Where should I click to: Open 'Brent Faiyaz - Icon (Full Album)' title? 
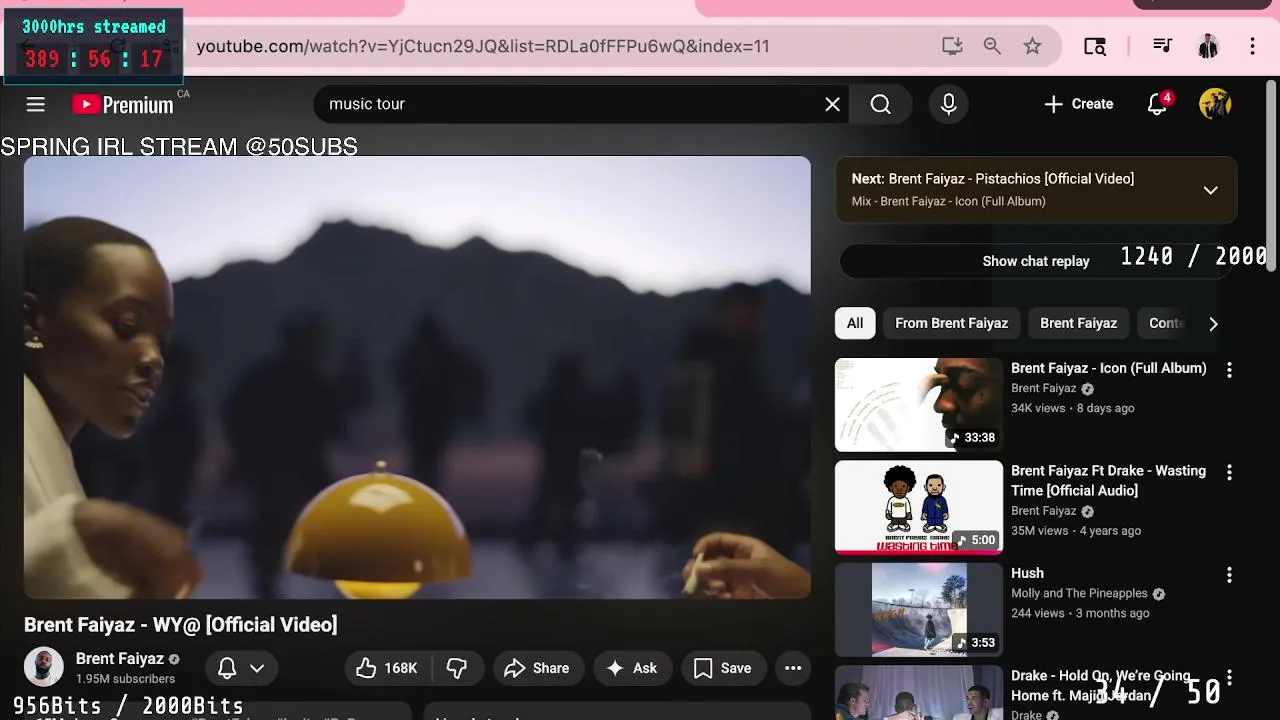pos(1109,368)
